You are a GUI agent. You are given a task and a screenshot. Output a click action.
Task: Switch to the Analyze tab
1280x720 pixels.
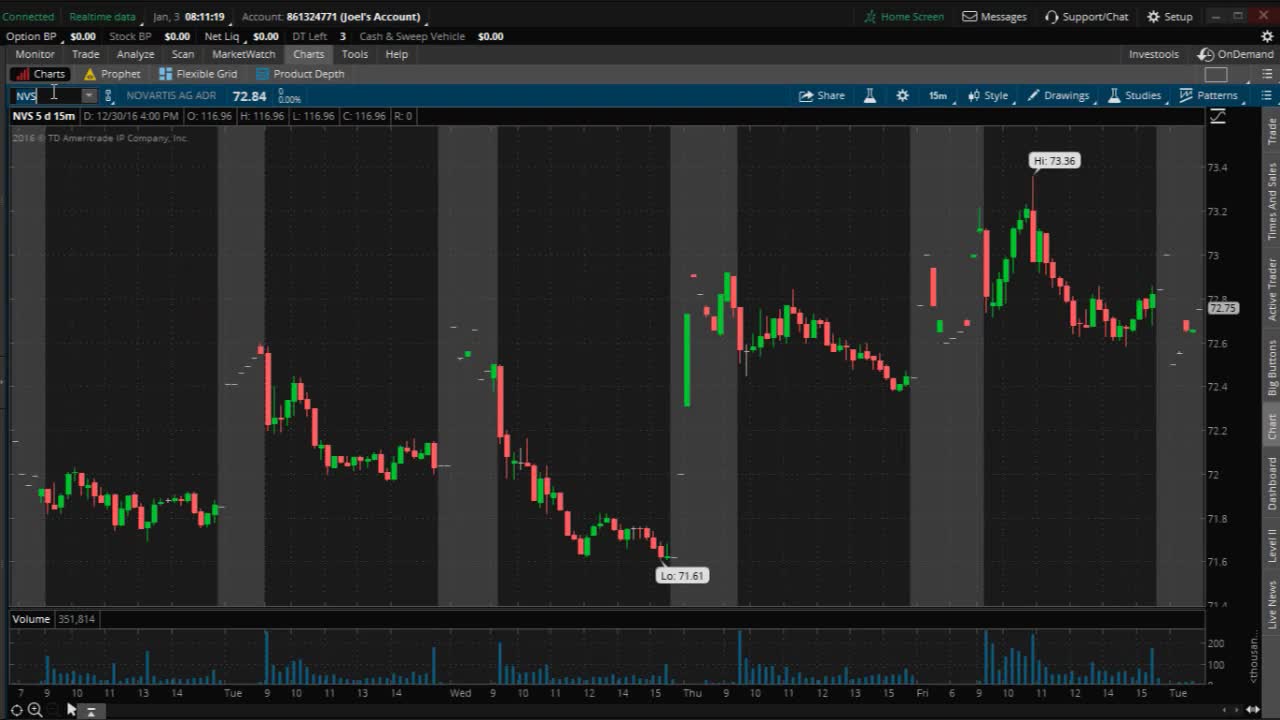pos(135,54)
